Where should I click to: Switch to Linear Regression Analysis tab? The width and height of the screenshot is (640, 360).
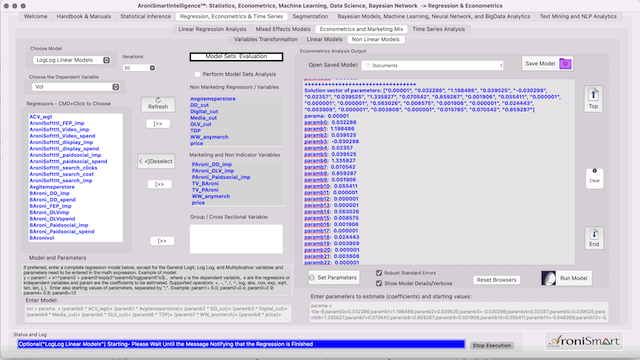pyautogui.click(x=212, y=29)
